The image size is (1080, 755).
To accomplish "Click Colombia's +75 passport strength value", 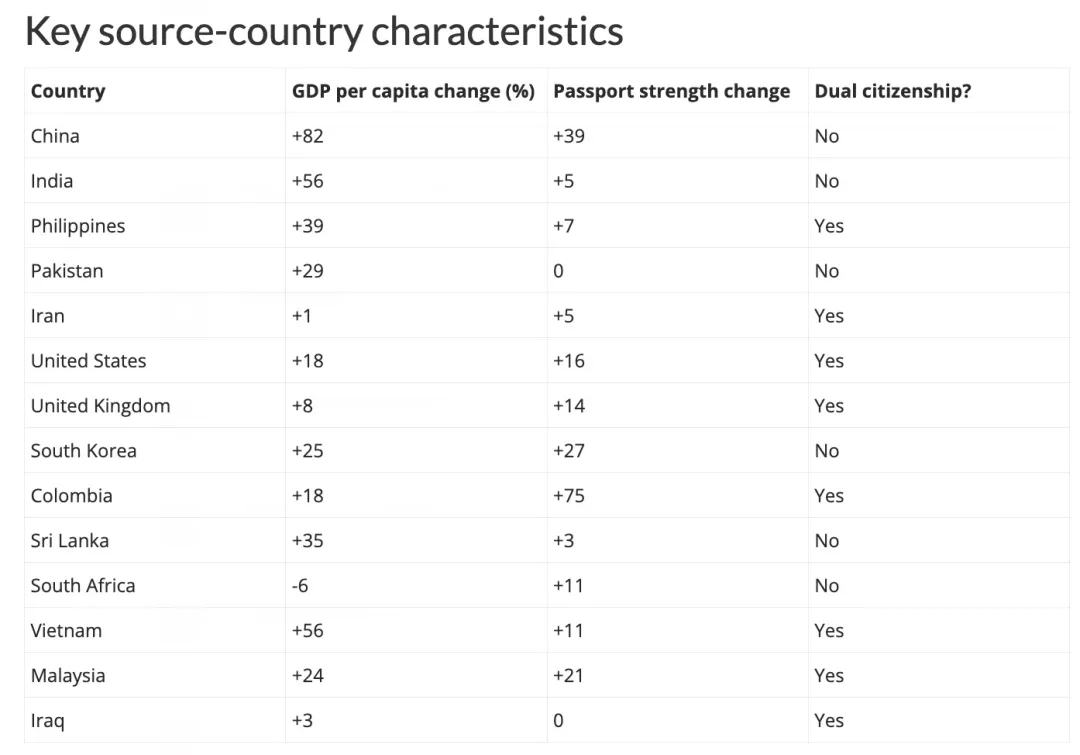I will [569, 496].
